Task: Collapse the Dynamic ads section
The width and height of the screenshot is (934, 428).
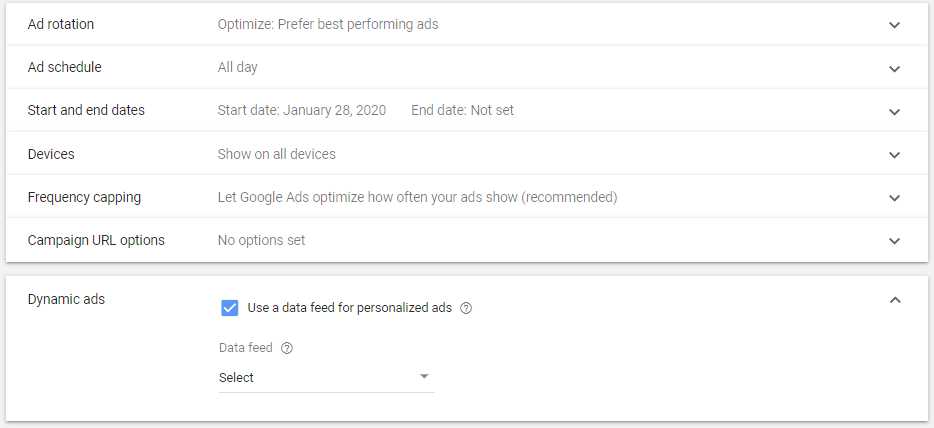Action: [x=894, y=299]
